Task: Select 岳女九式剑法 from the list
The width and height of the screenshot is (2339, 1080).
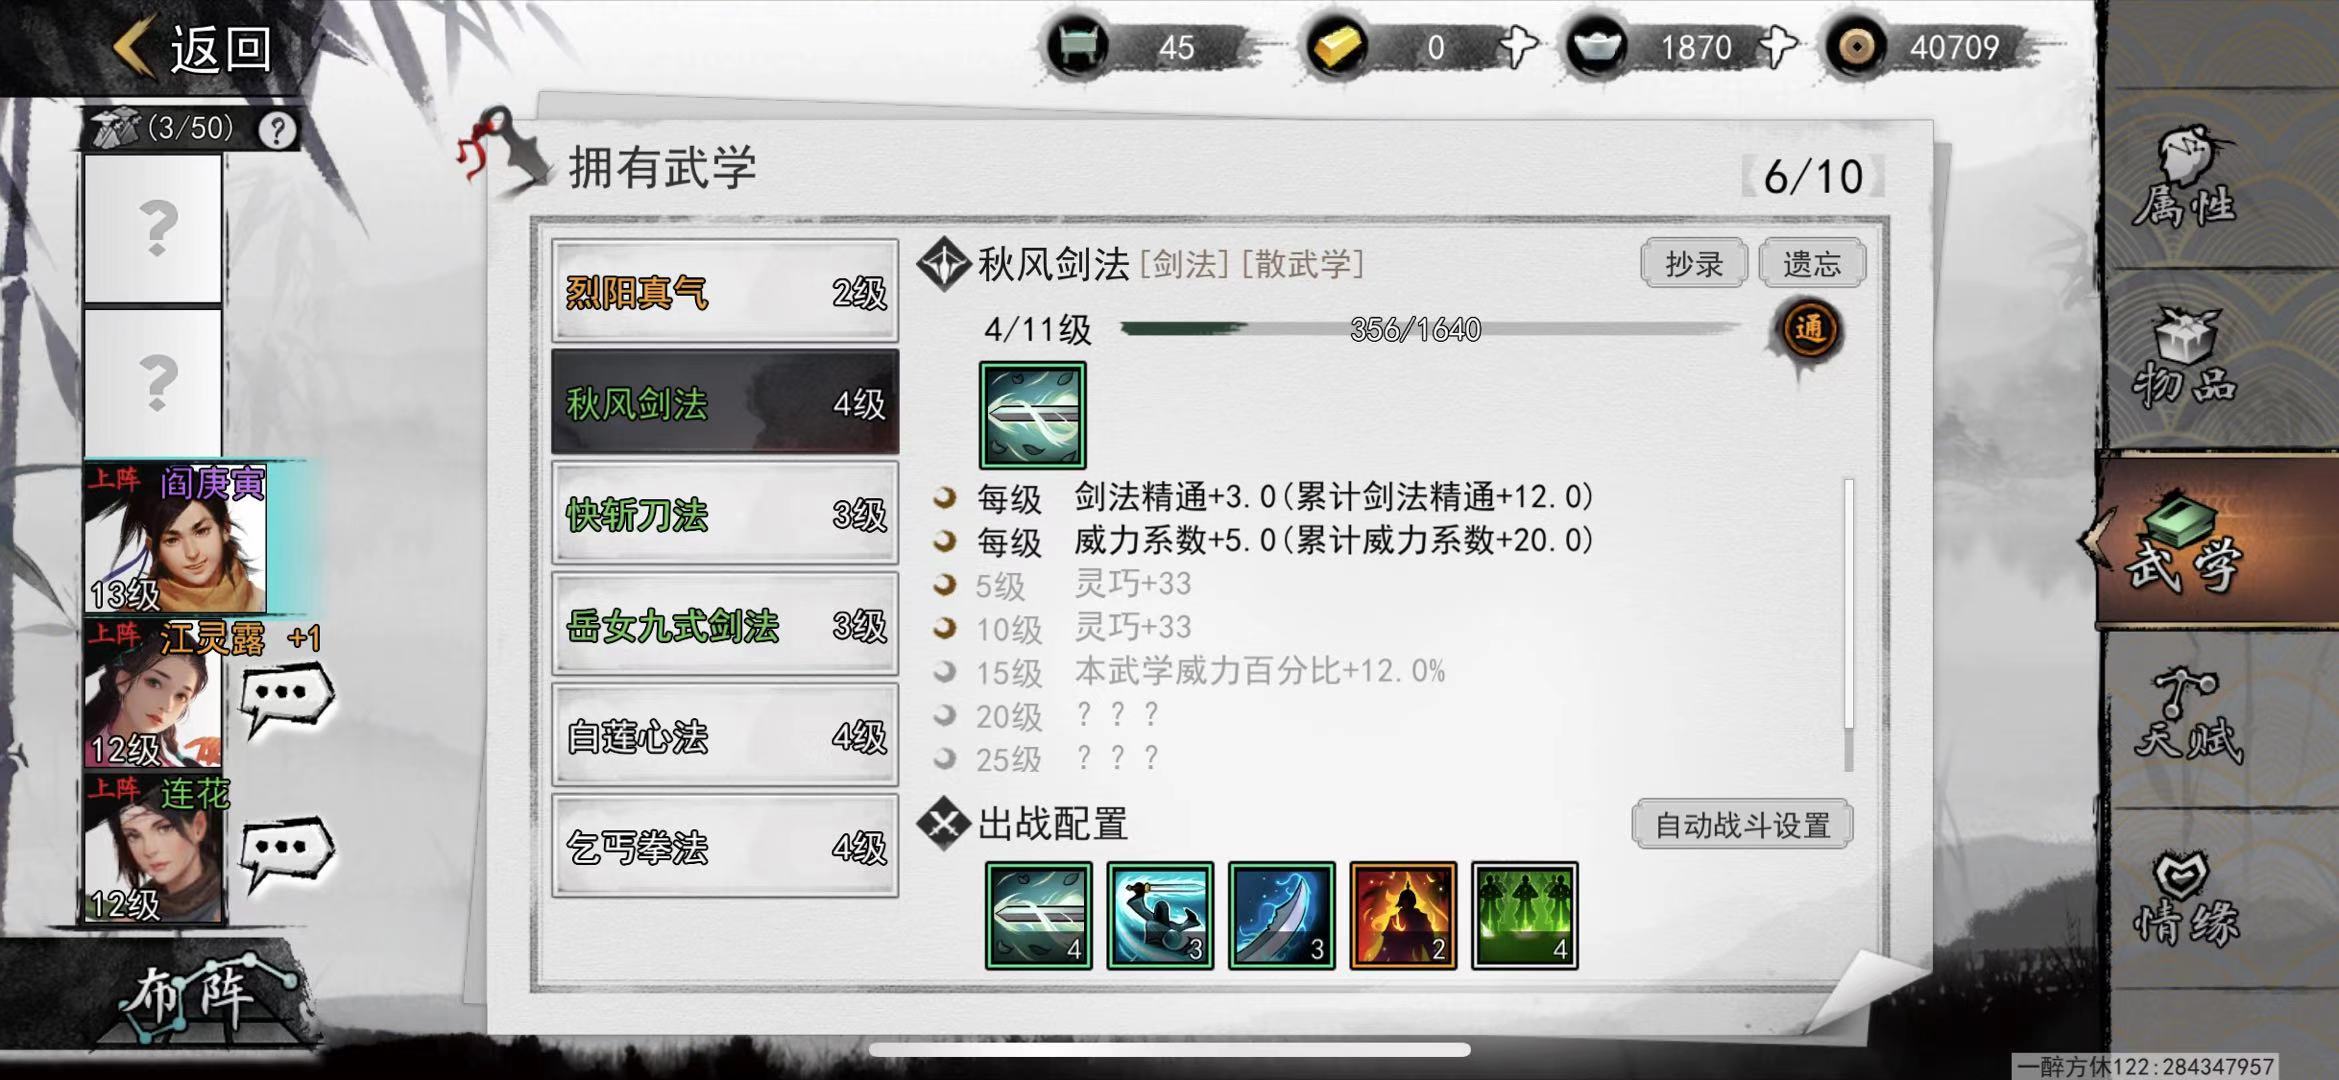Action: pos(725,625)
